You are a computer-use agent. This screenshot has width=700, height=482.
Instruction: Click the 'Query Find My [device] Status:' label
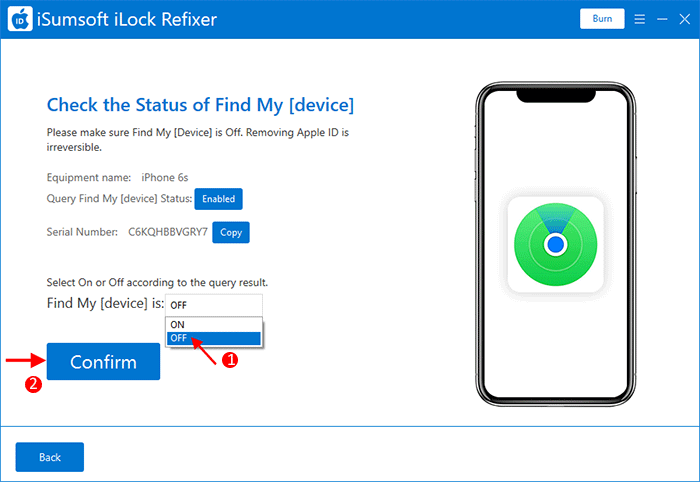coord(119,199)
